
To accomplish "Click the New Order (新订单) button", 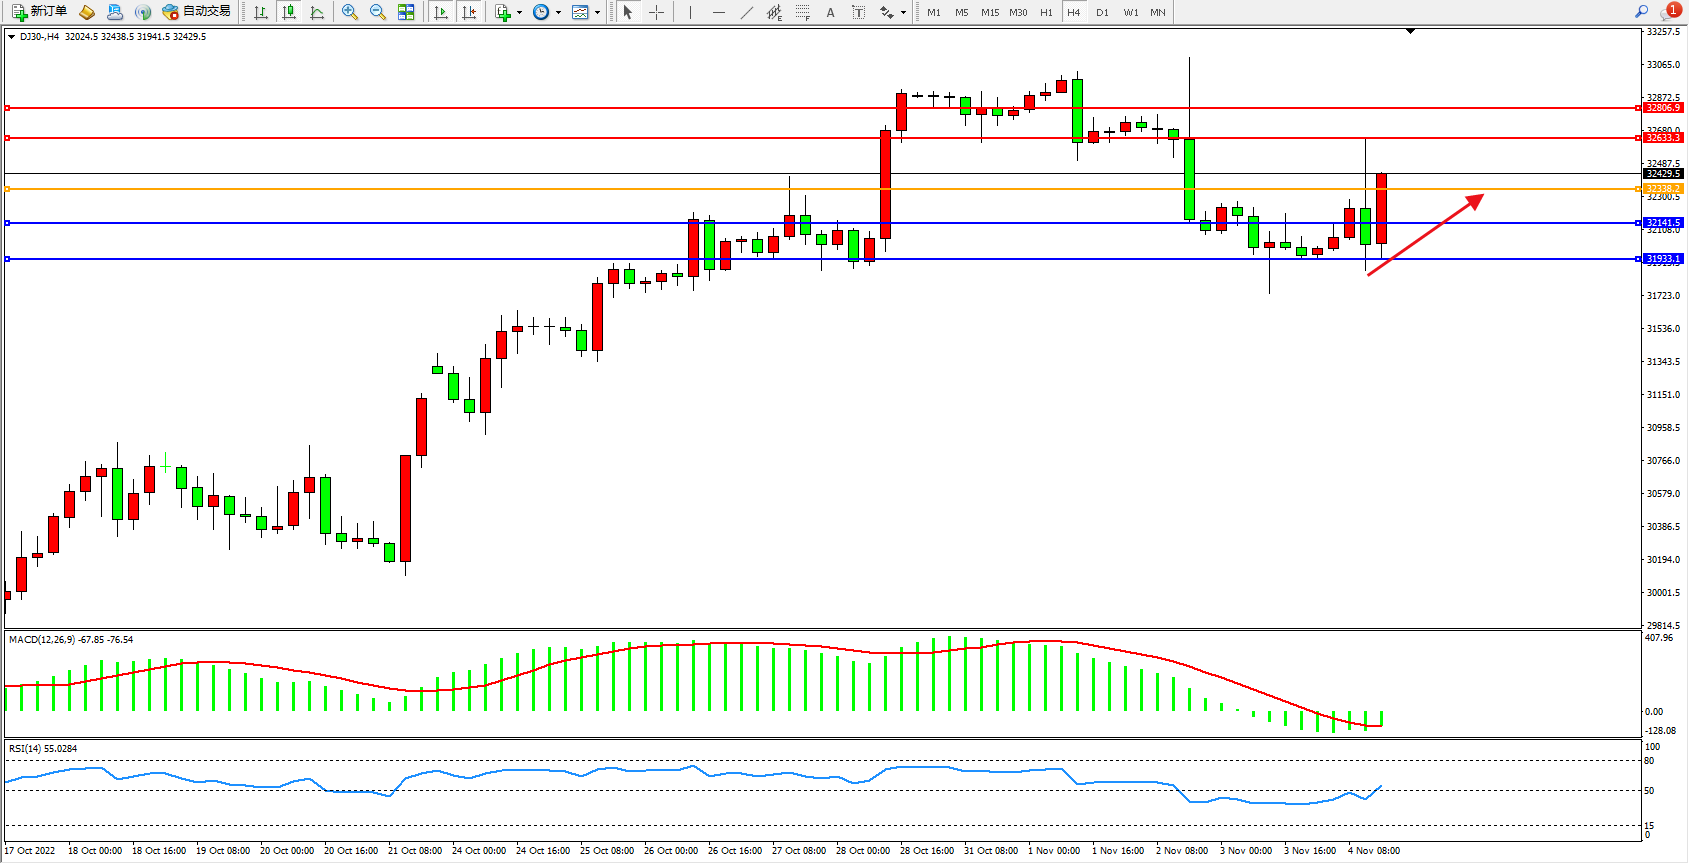I will (x=40, y=12).
